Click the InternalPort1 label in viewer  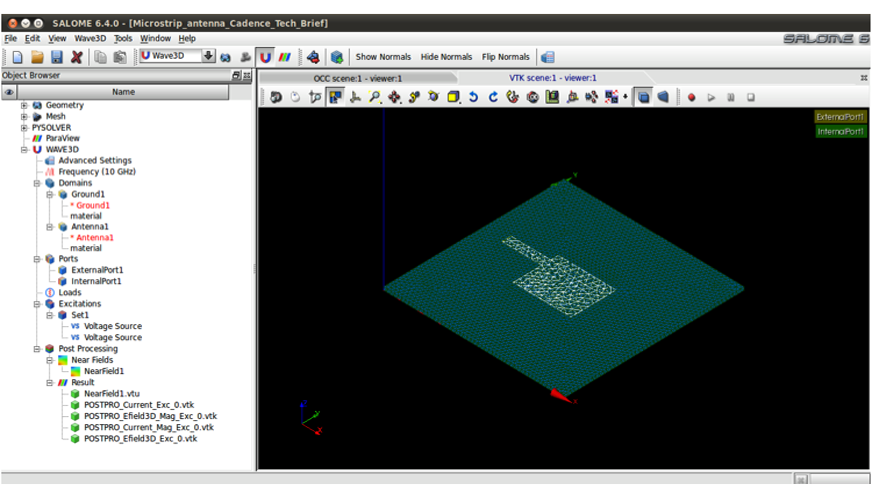click(x=840, y=131)
